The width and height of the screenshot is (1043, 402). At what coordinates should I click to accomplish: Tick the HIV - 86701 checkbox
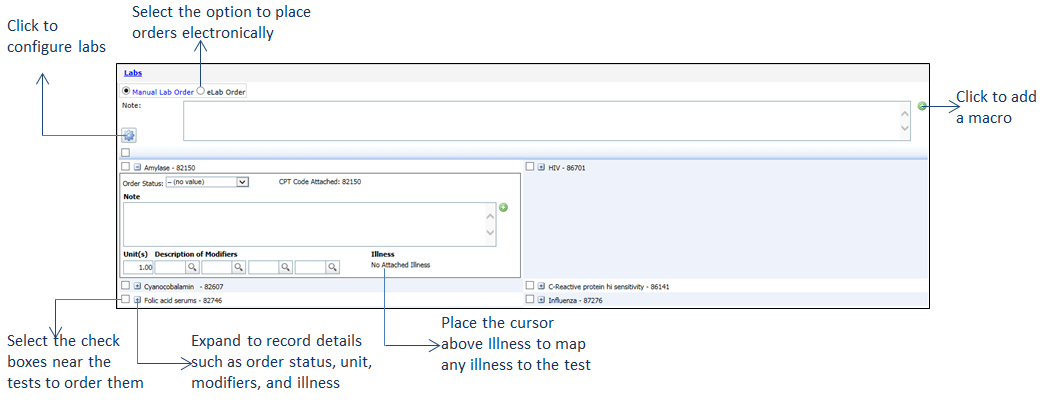pos(529,167)
